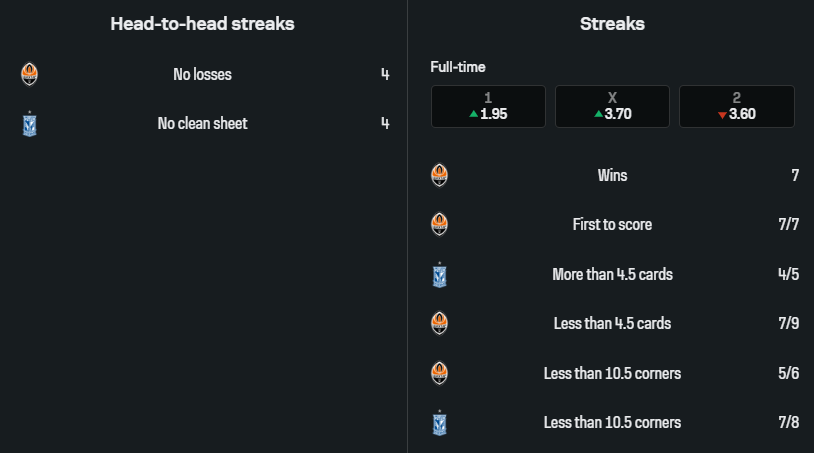Click Shakhtar crest beside Less than 4.5 cards
814x453 pixels.
coord(439,324)
